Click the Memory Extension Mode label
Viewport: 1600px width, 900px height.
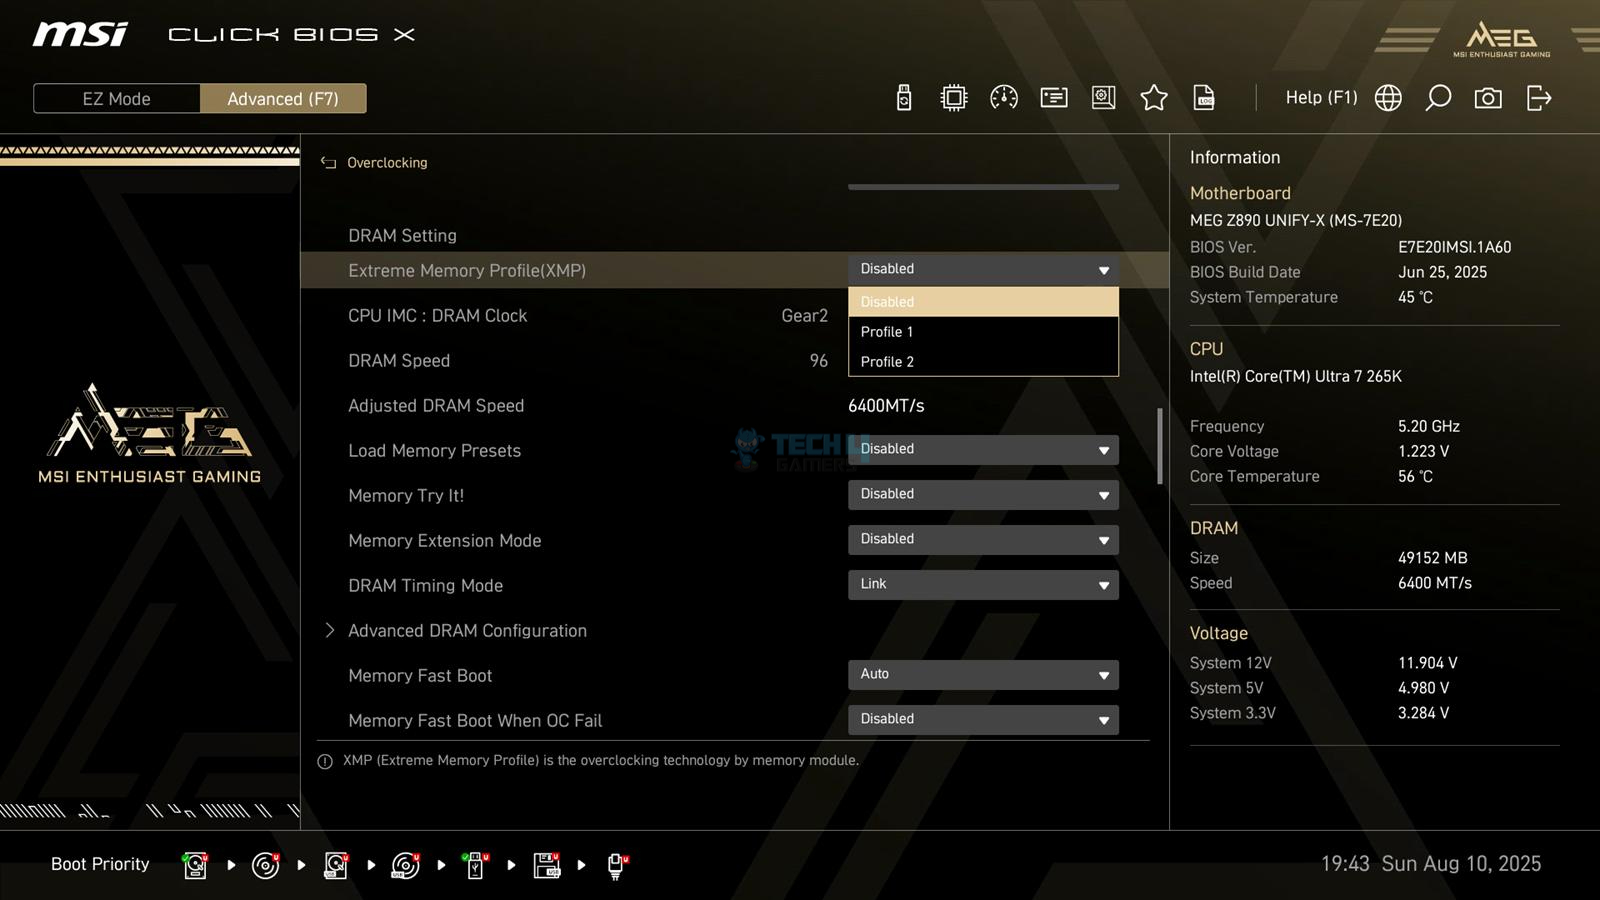445,541
